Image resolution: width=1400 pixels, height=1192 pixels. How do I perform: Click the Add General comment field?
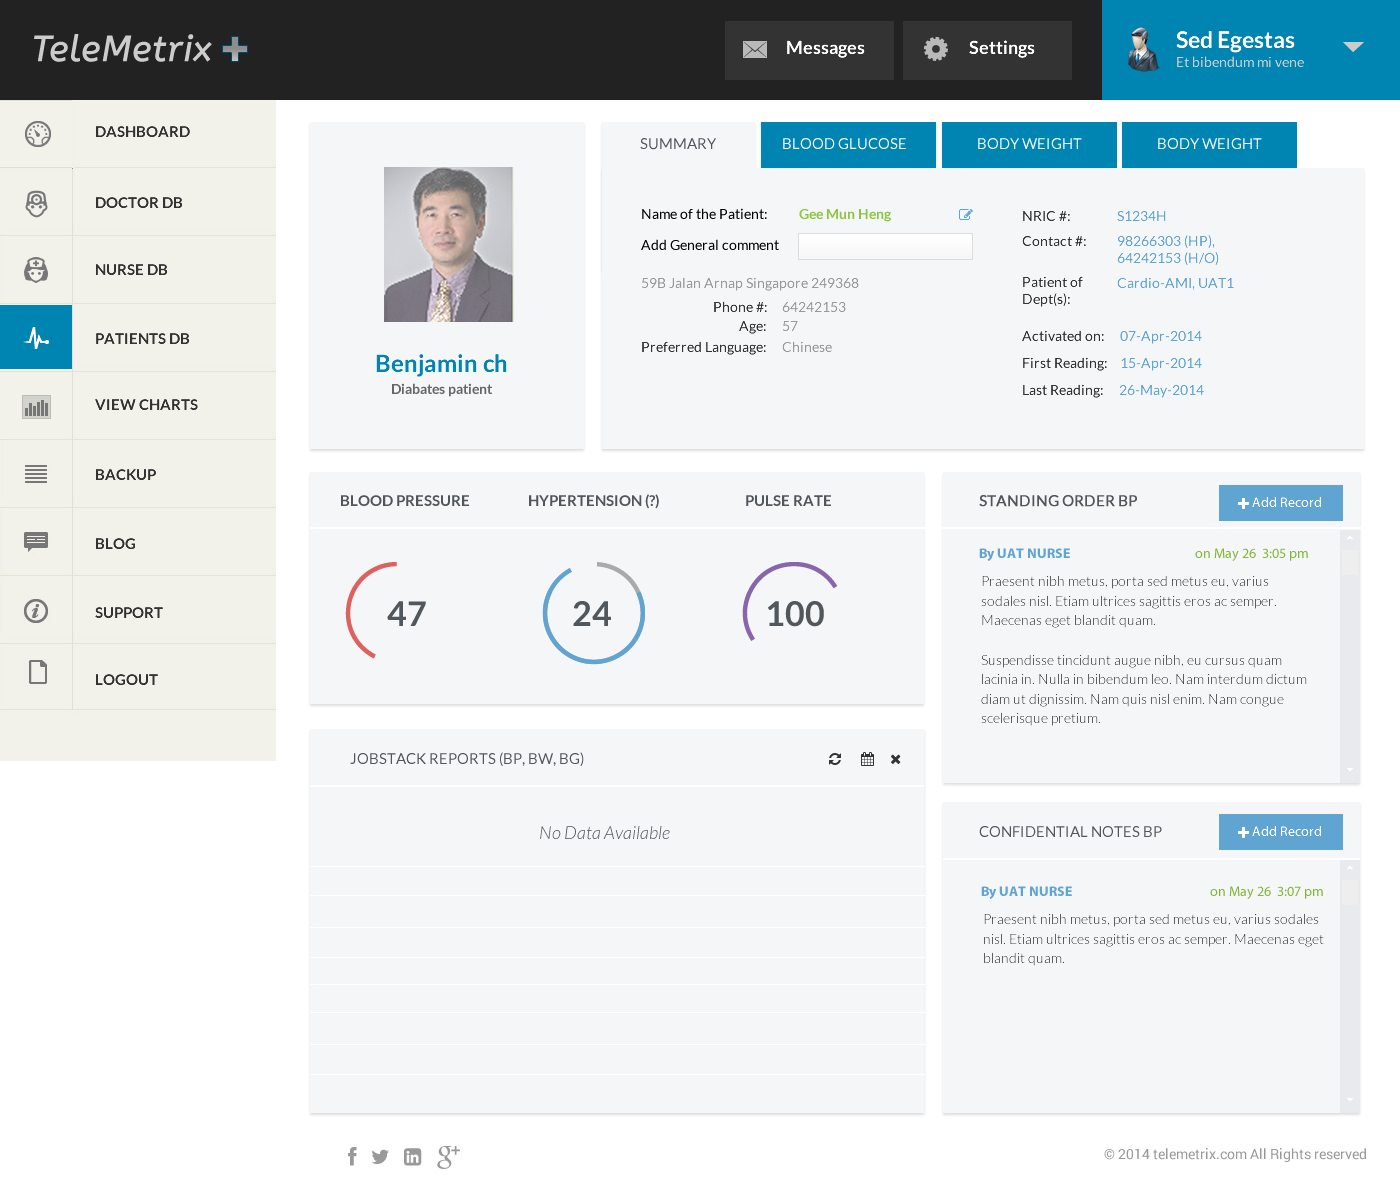(885, 246)
